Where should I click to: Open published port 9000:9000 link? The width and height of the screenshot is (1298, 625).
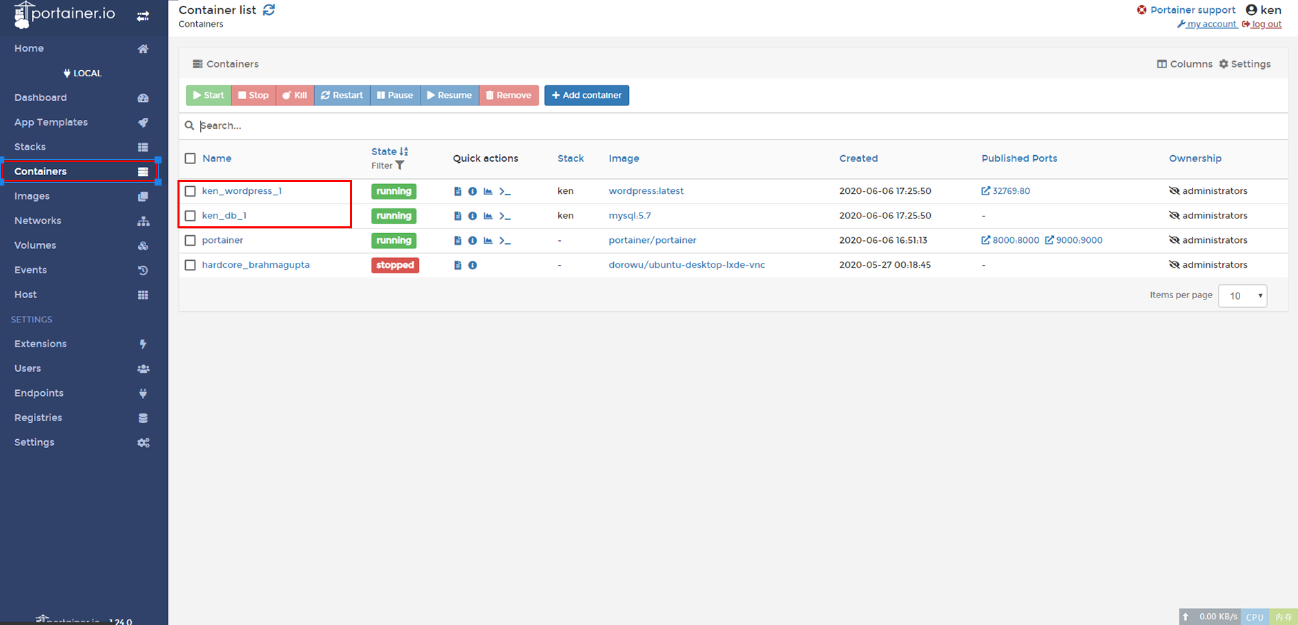pyautogui.click(x=1074, y=241)
